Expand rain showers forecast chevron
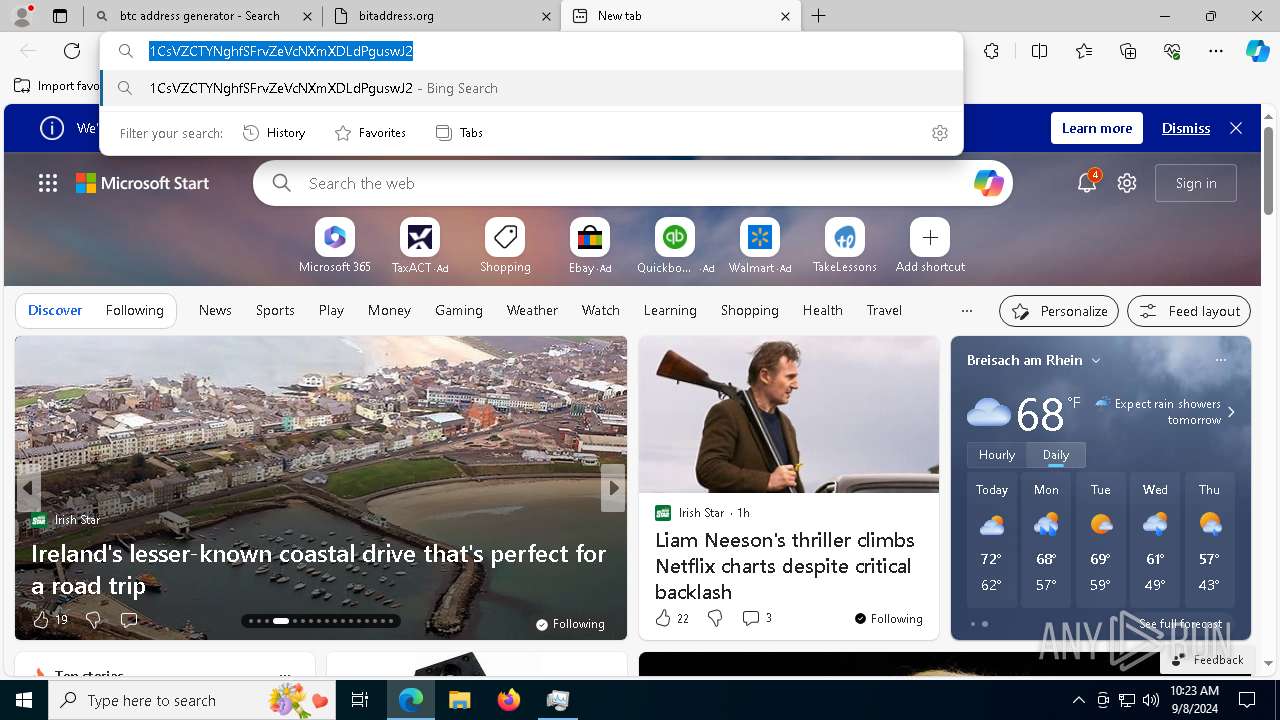The height and width of the screenshot is (720, 1280). (x=1231, y=412)
